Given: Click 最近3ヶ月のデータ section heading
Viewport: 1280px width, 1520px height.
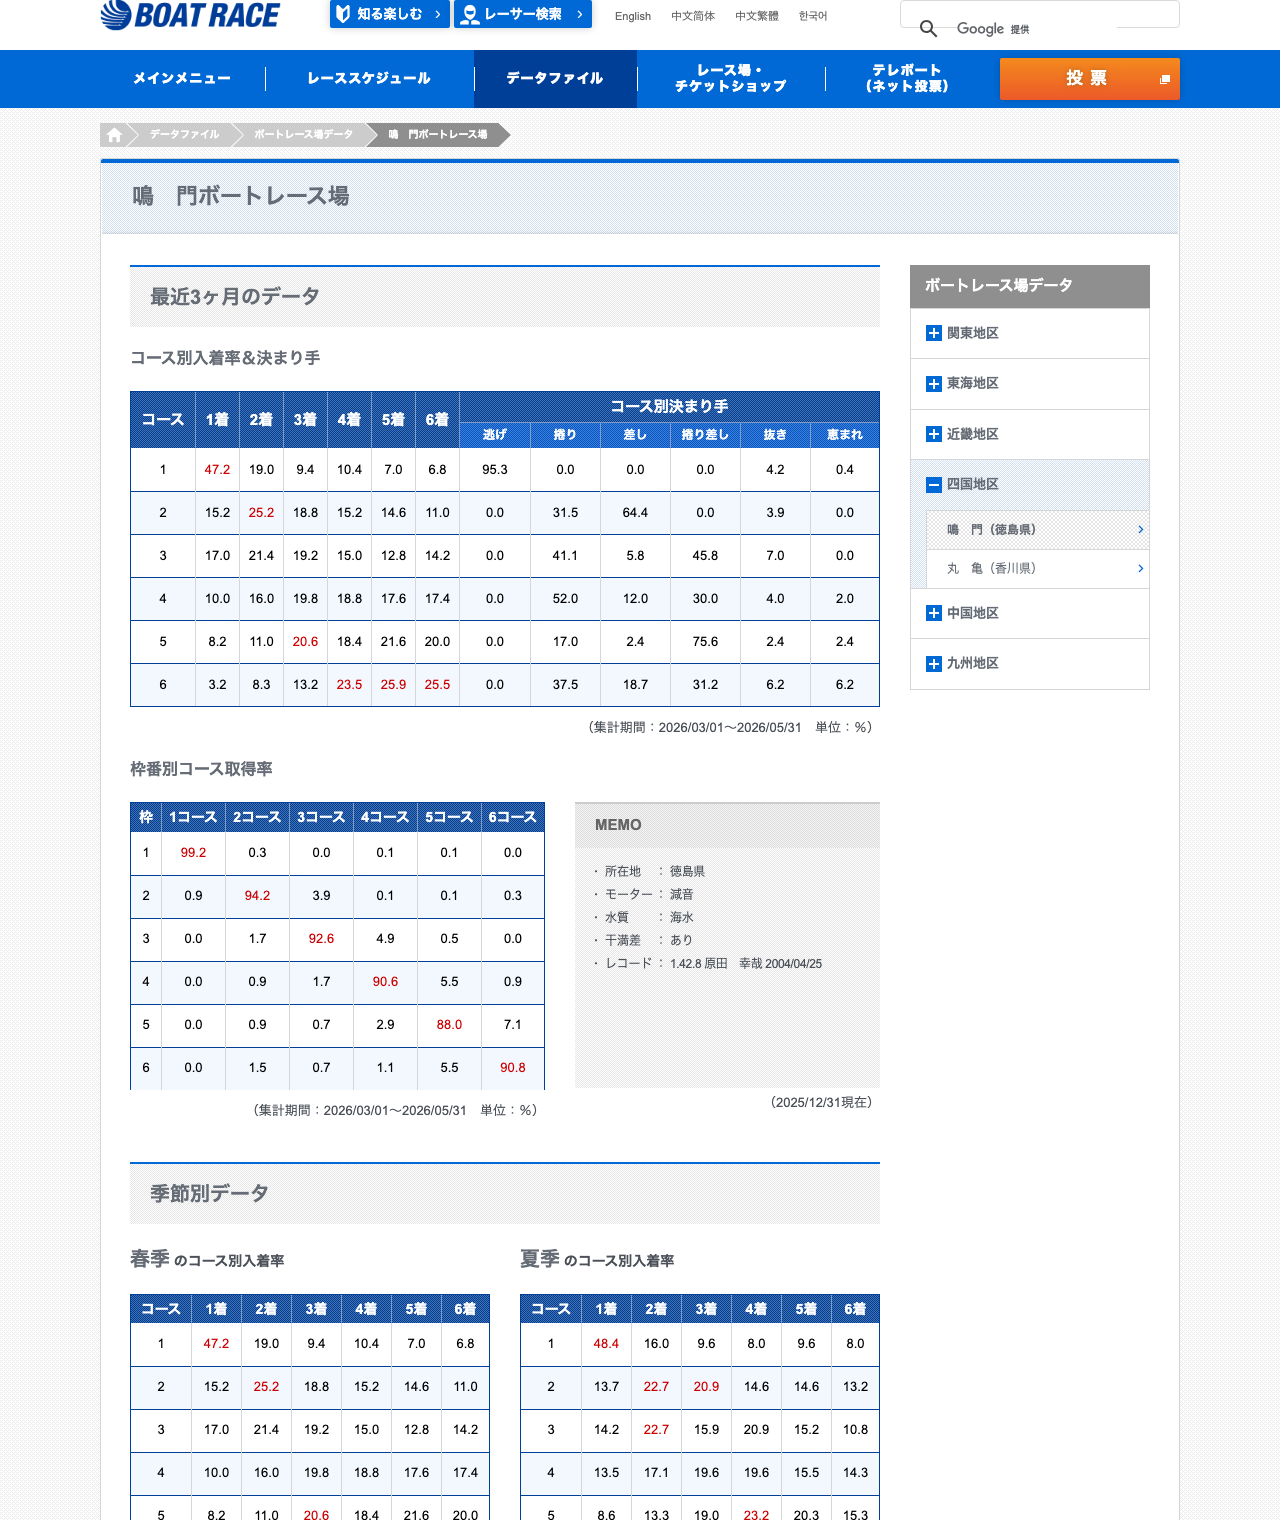Looking at the screenshot, I should [235, 297].
